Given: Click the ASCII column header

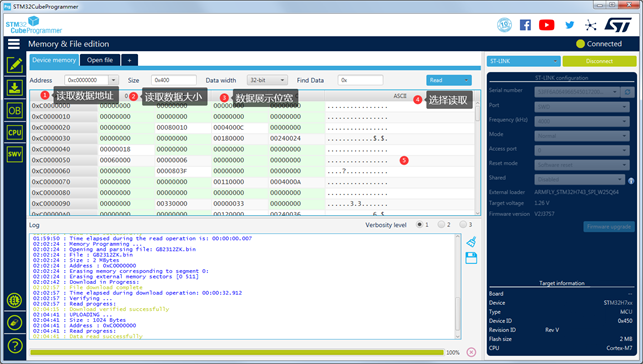Looking at the screenshot, I should click(400, 96).
